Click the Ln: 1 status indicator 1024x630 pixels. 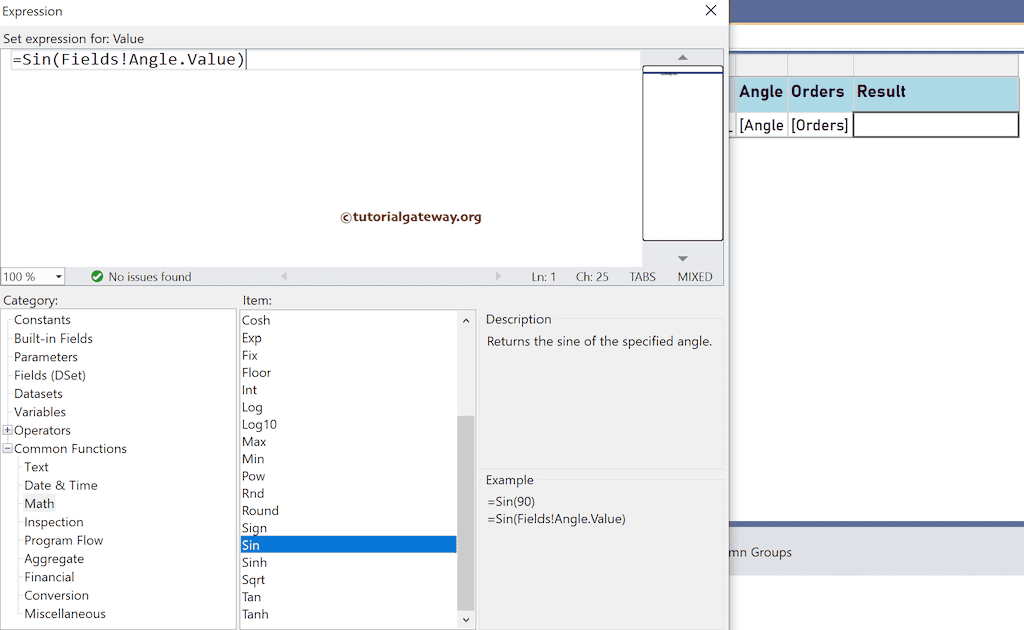543,277
